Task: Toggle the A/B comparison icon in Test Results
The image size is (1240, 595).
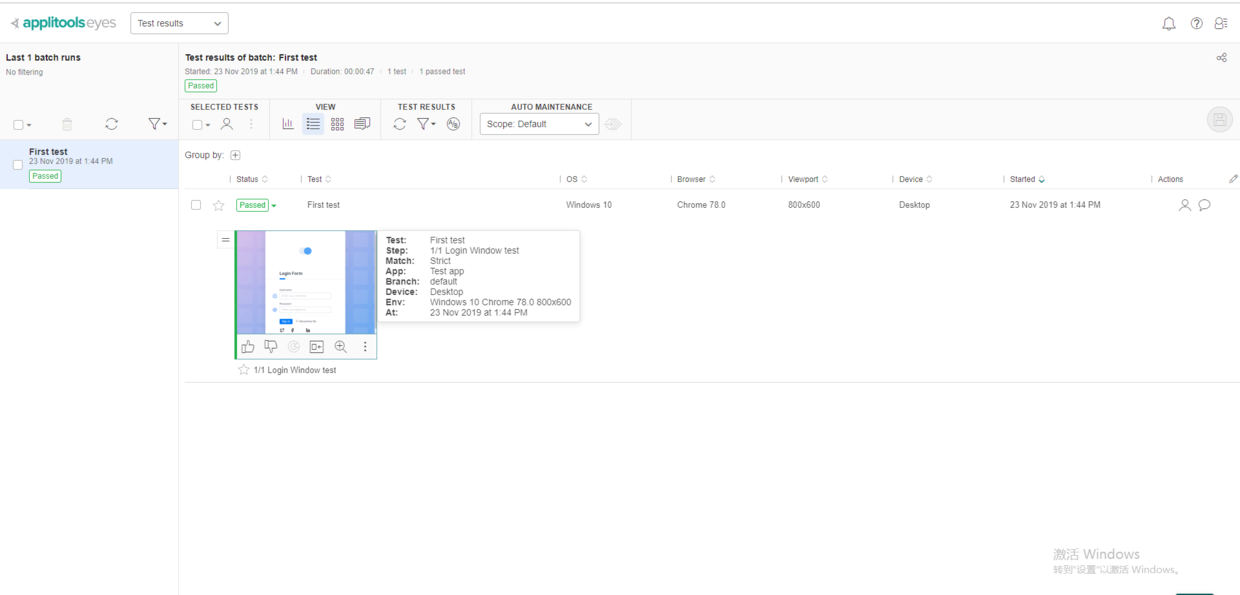Action: pyautogui.click(x=453, y=124)
